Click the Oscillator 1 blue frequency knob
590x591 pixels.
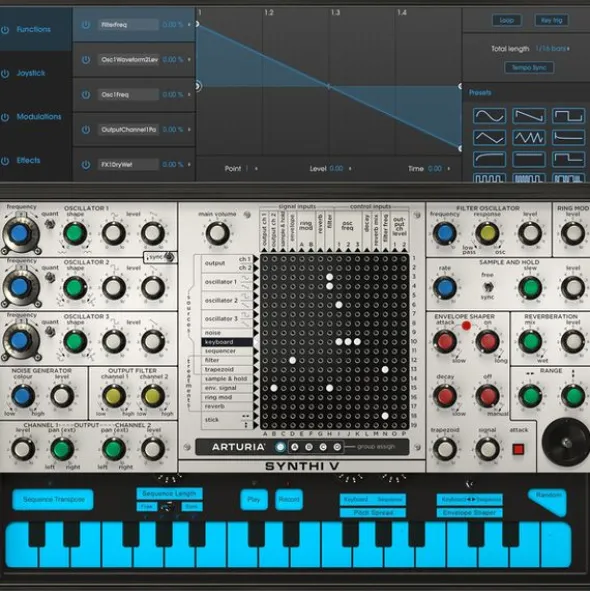20,234
